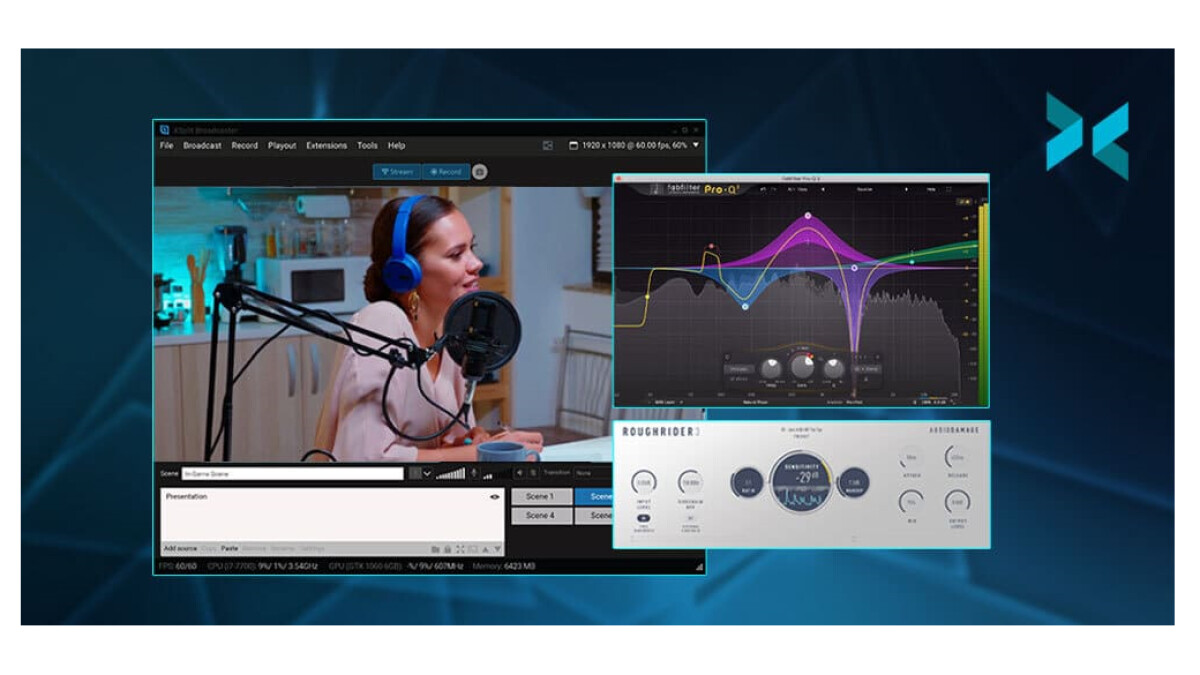Click the Sensitivity dial in RoughRider
This screenshot has height=675, width=1200.
click(x=800, y=483)
